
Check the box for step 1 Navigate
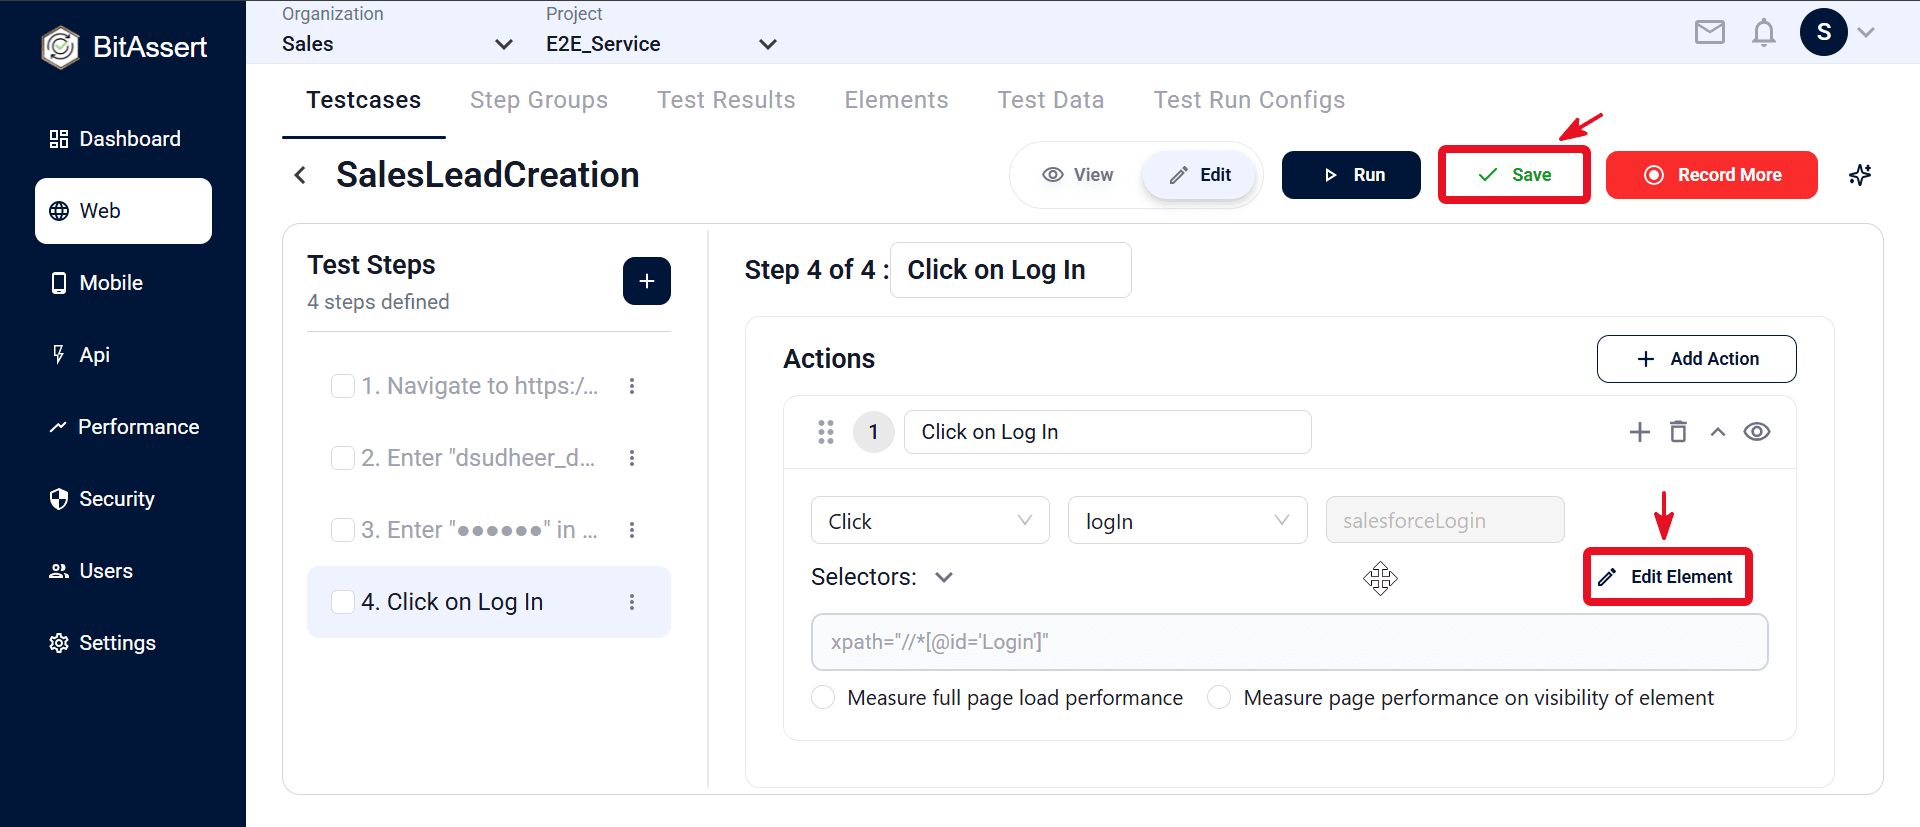(343, 386)
